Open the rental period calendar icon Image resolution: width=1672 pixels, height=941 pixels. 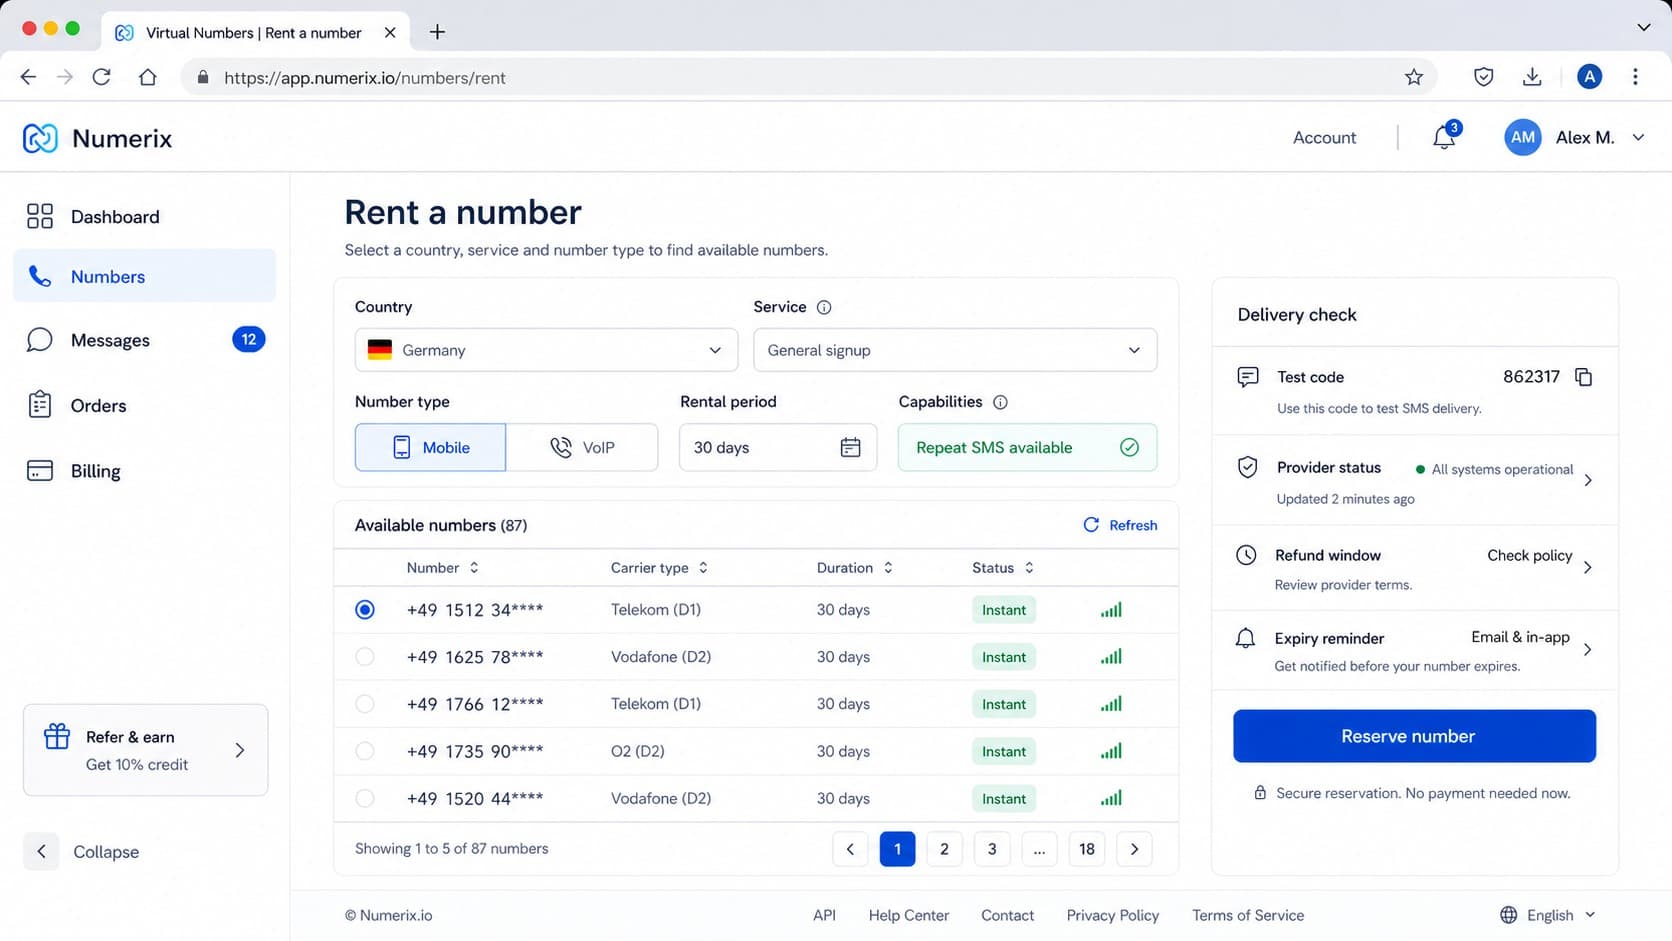pos(850,448)
